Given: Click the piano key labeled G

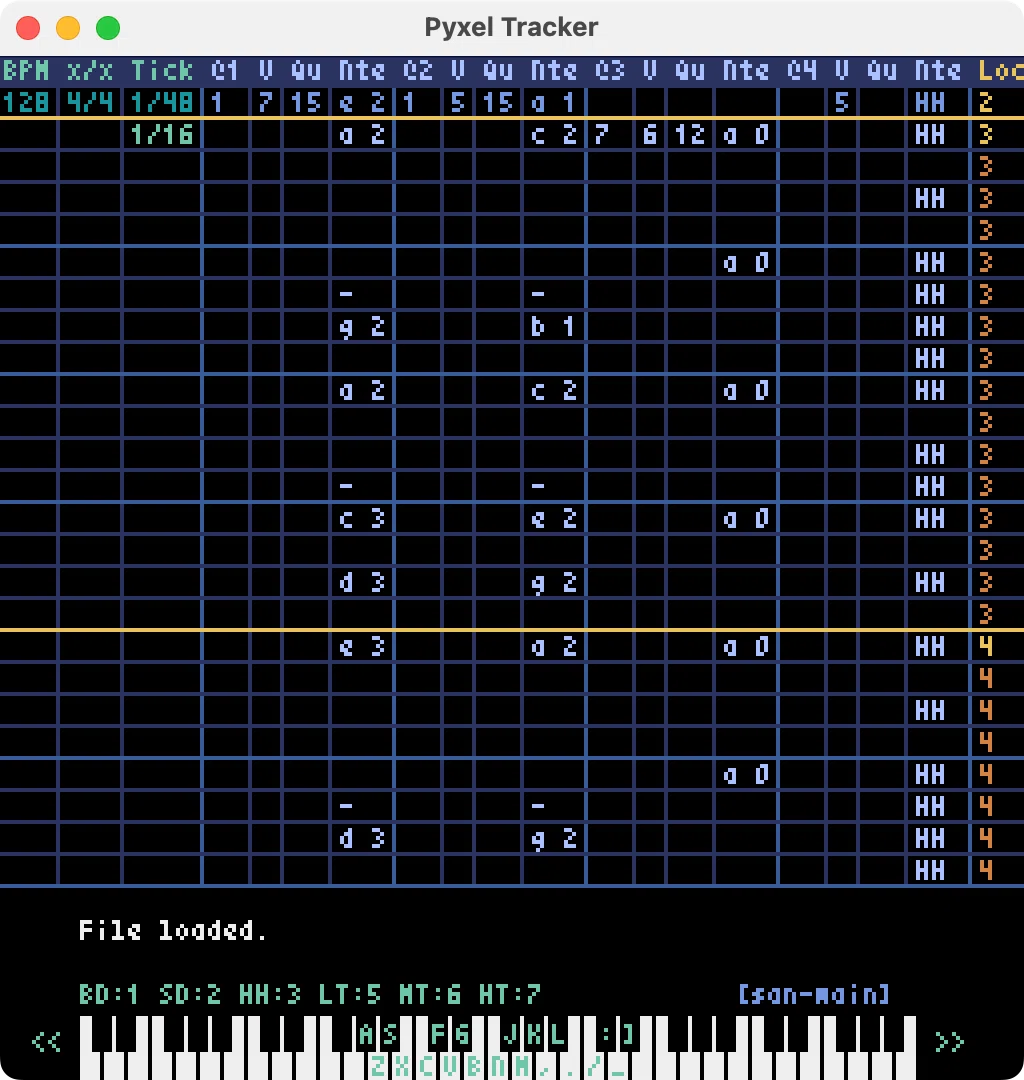Looking at the screenshot, I should (462, 1033).
